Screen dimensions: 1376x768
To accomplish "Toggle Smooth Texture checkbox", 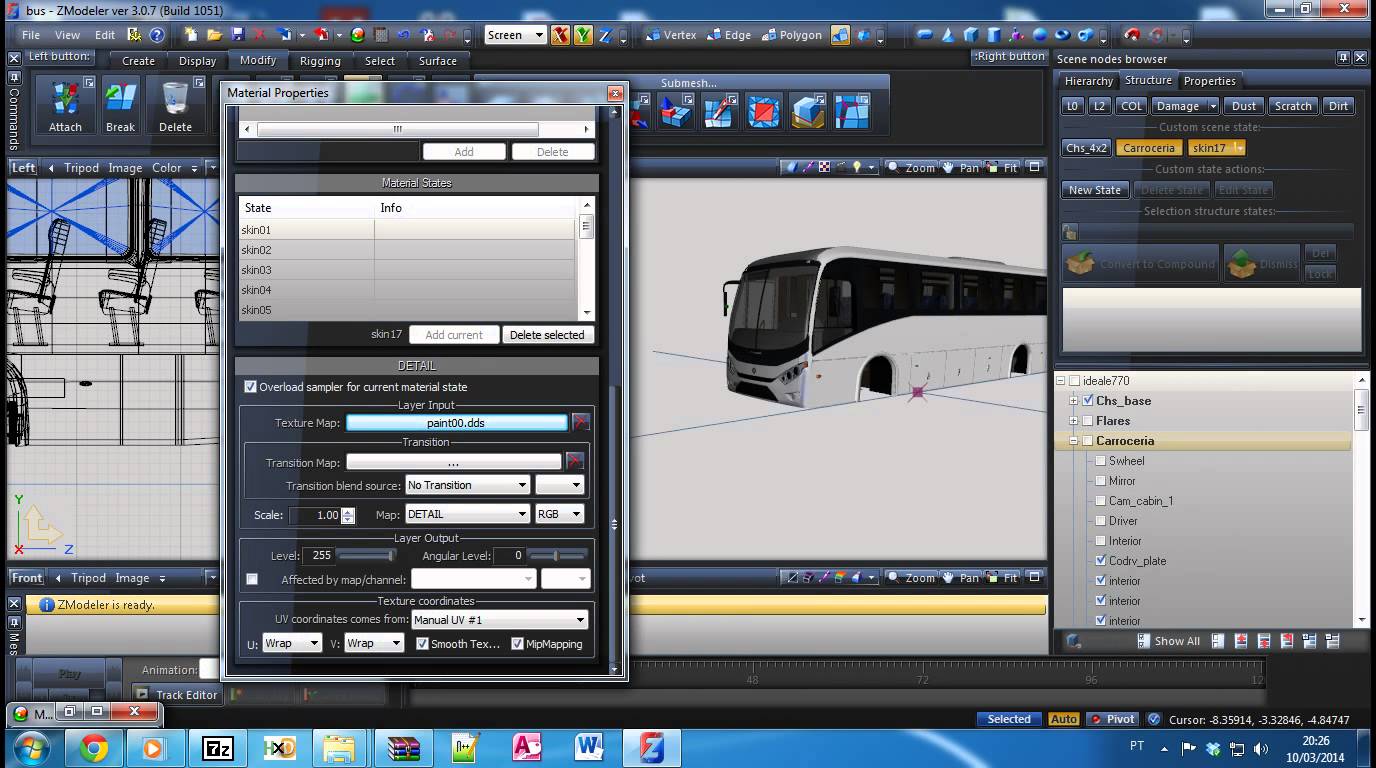I will 422,644.
